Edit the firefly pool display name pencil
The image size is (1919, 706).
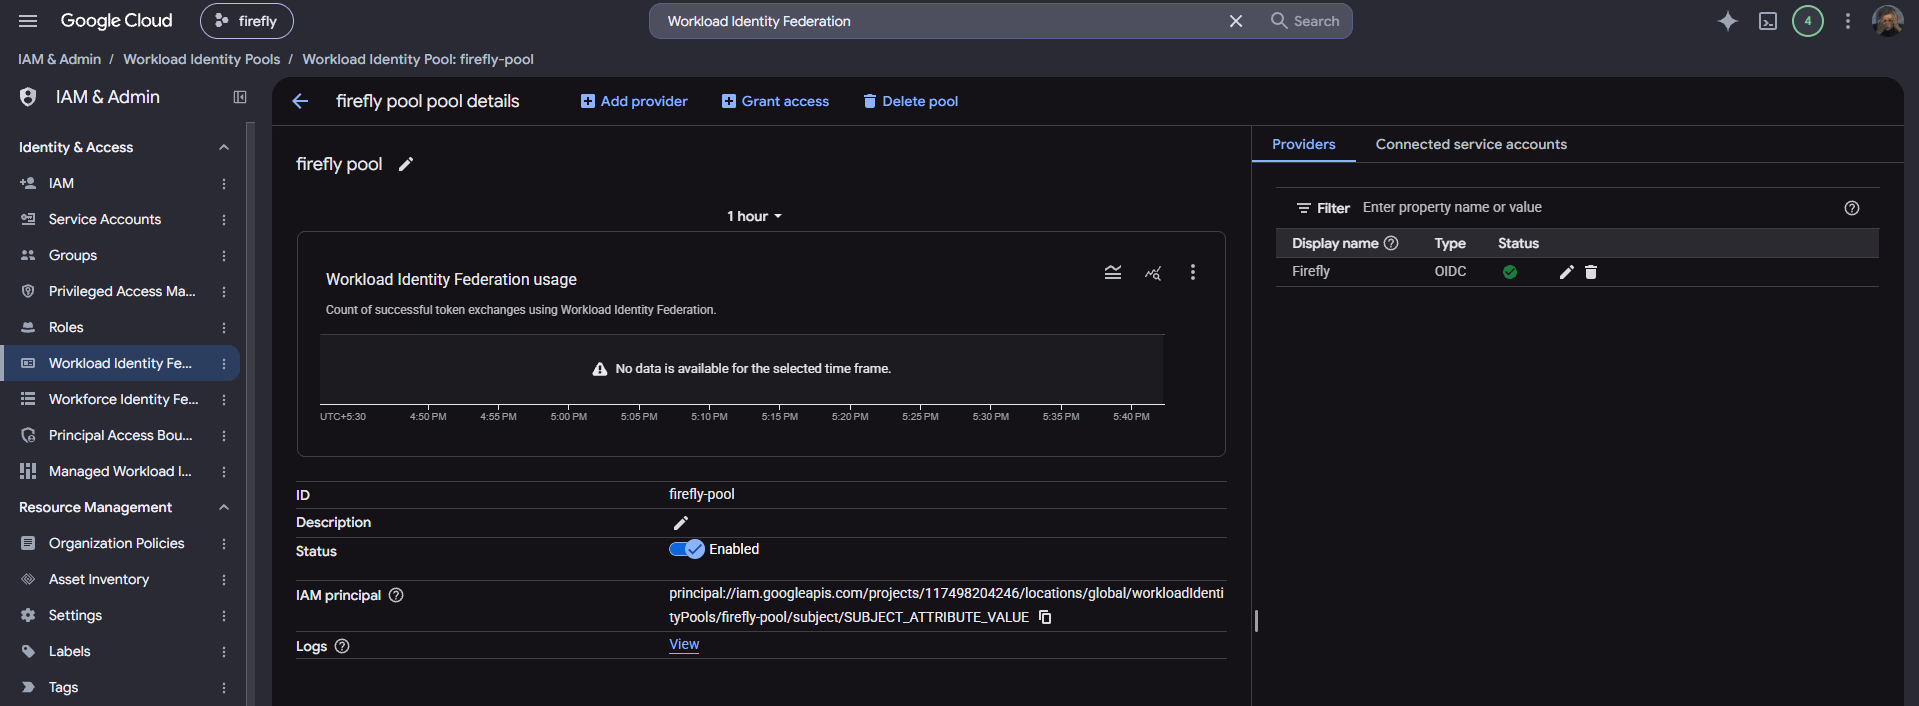pyautogui.click(x=405, y=164)
